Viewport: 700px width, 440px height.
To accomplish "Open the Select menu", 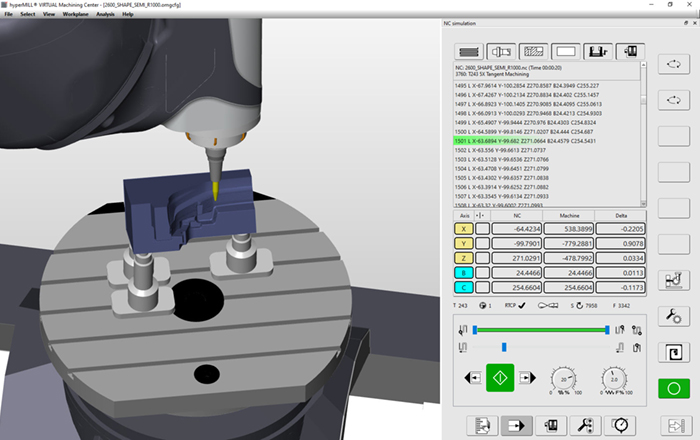I will click(28, 14).
